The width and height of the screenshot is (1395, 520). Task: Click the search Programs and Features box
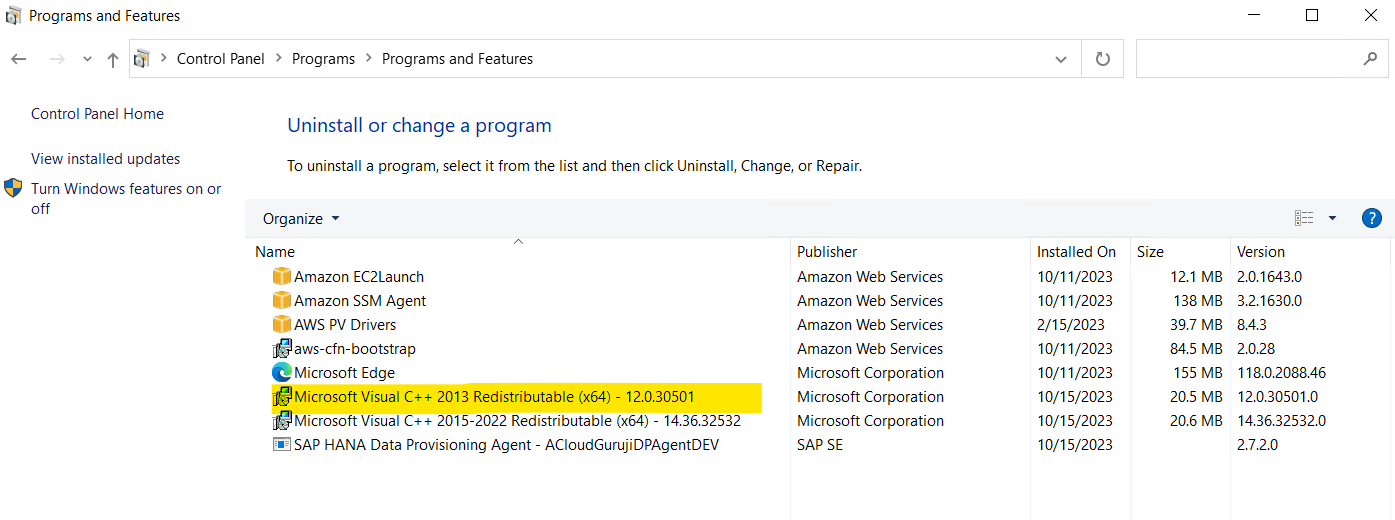coord(1250,59)
